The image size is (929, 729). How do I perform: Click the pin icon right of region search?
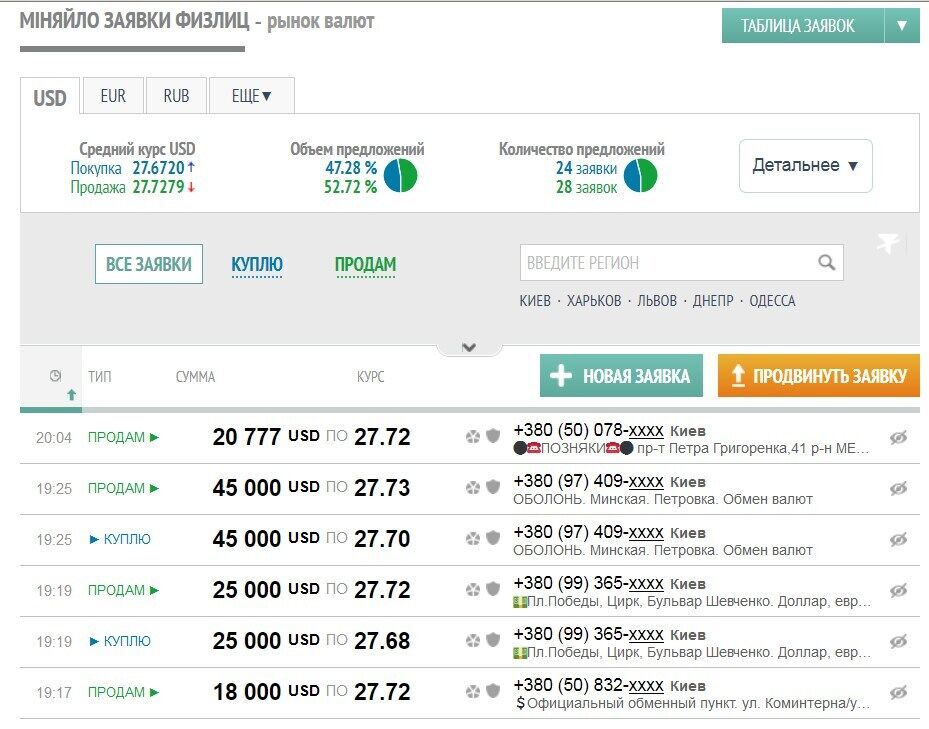tap(887, 244)
